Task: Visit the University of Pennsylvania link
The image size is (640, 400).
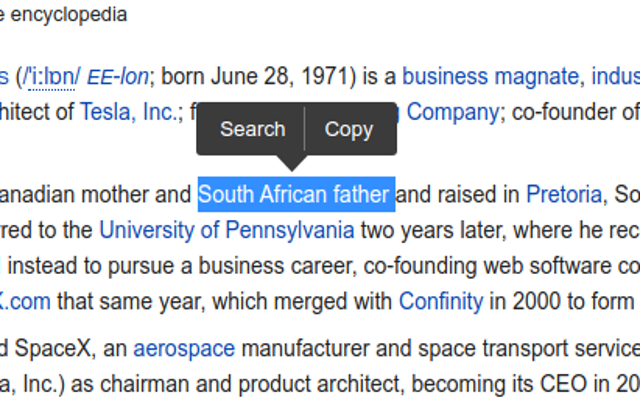Action: coord(227,230)
